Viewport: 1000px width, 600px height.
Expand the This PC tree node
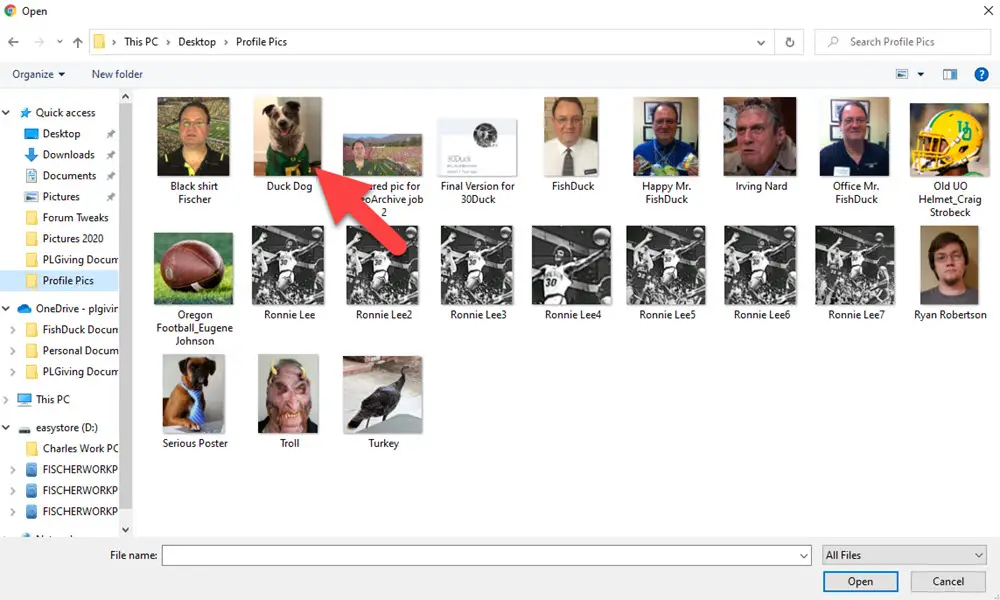tap(8, 400)
